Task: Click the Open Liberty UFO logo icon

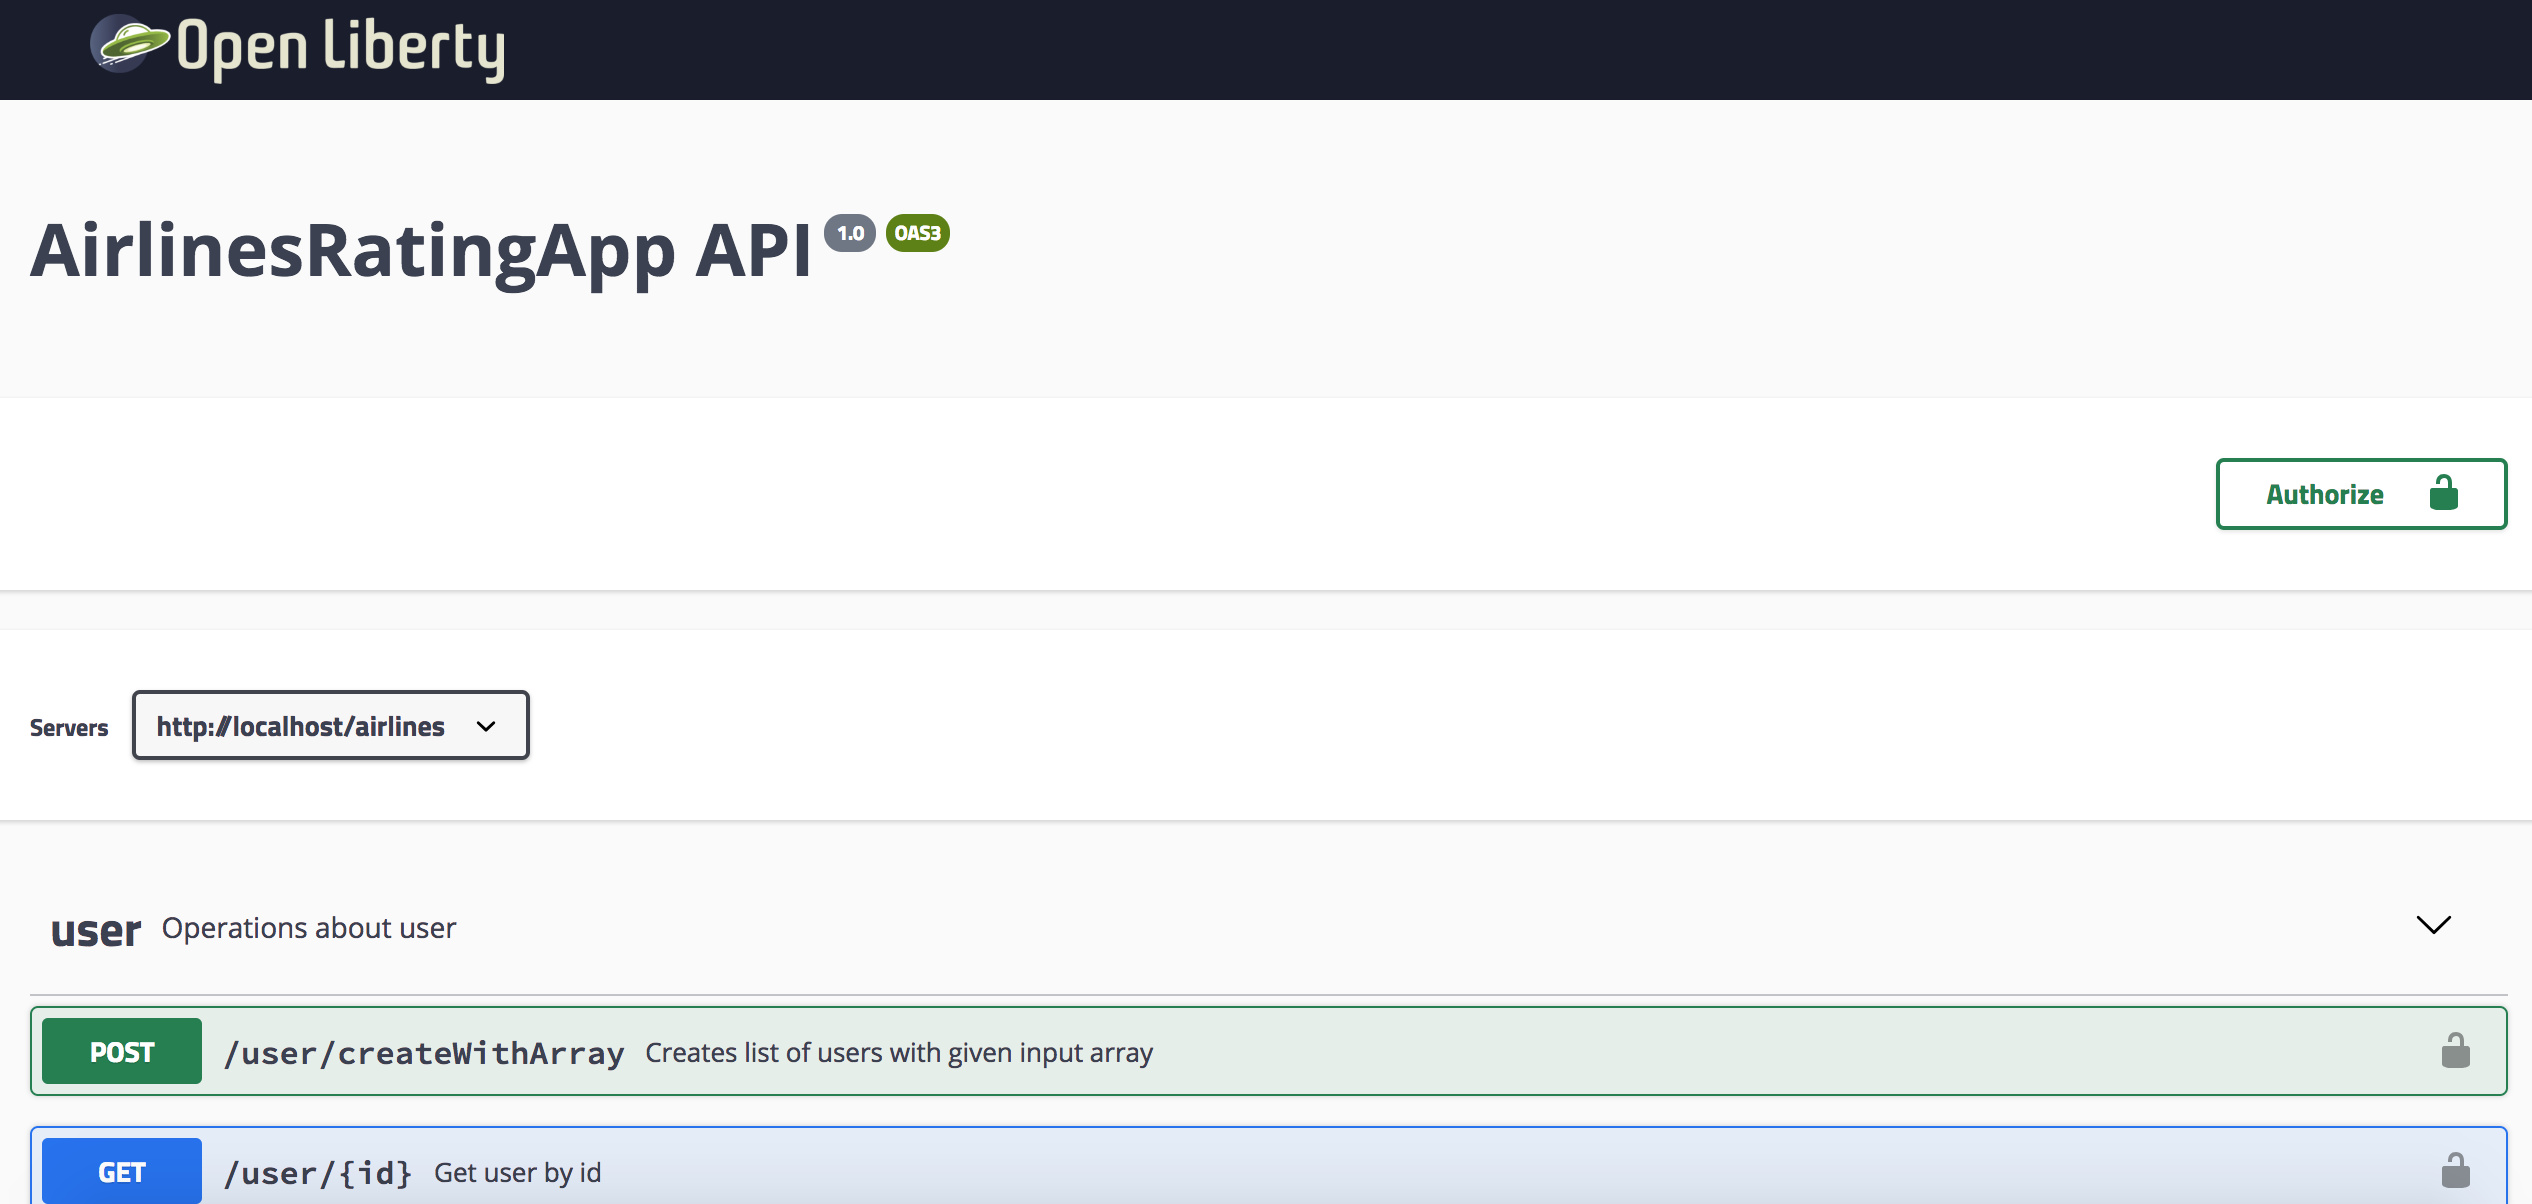Action: pyautogui.click(x=128, y=44)
